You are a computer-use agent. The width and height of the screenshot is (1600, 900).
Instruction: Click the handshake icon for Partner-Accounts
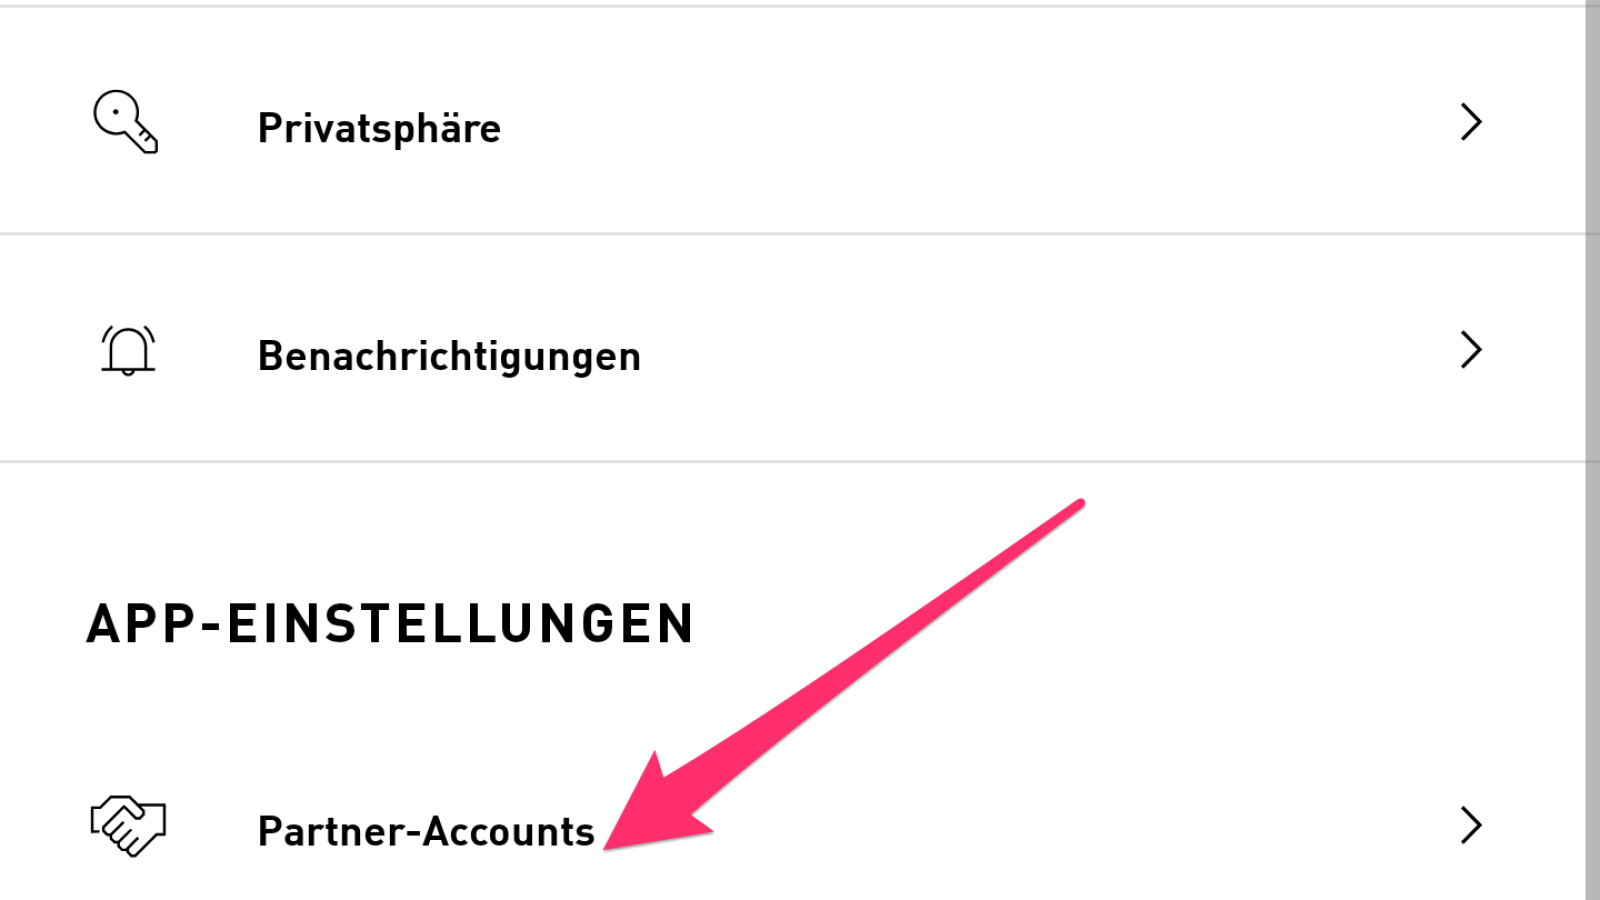pos(128,826)
